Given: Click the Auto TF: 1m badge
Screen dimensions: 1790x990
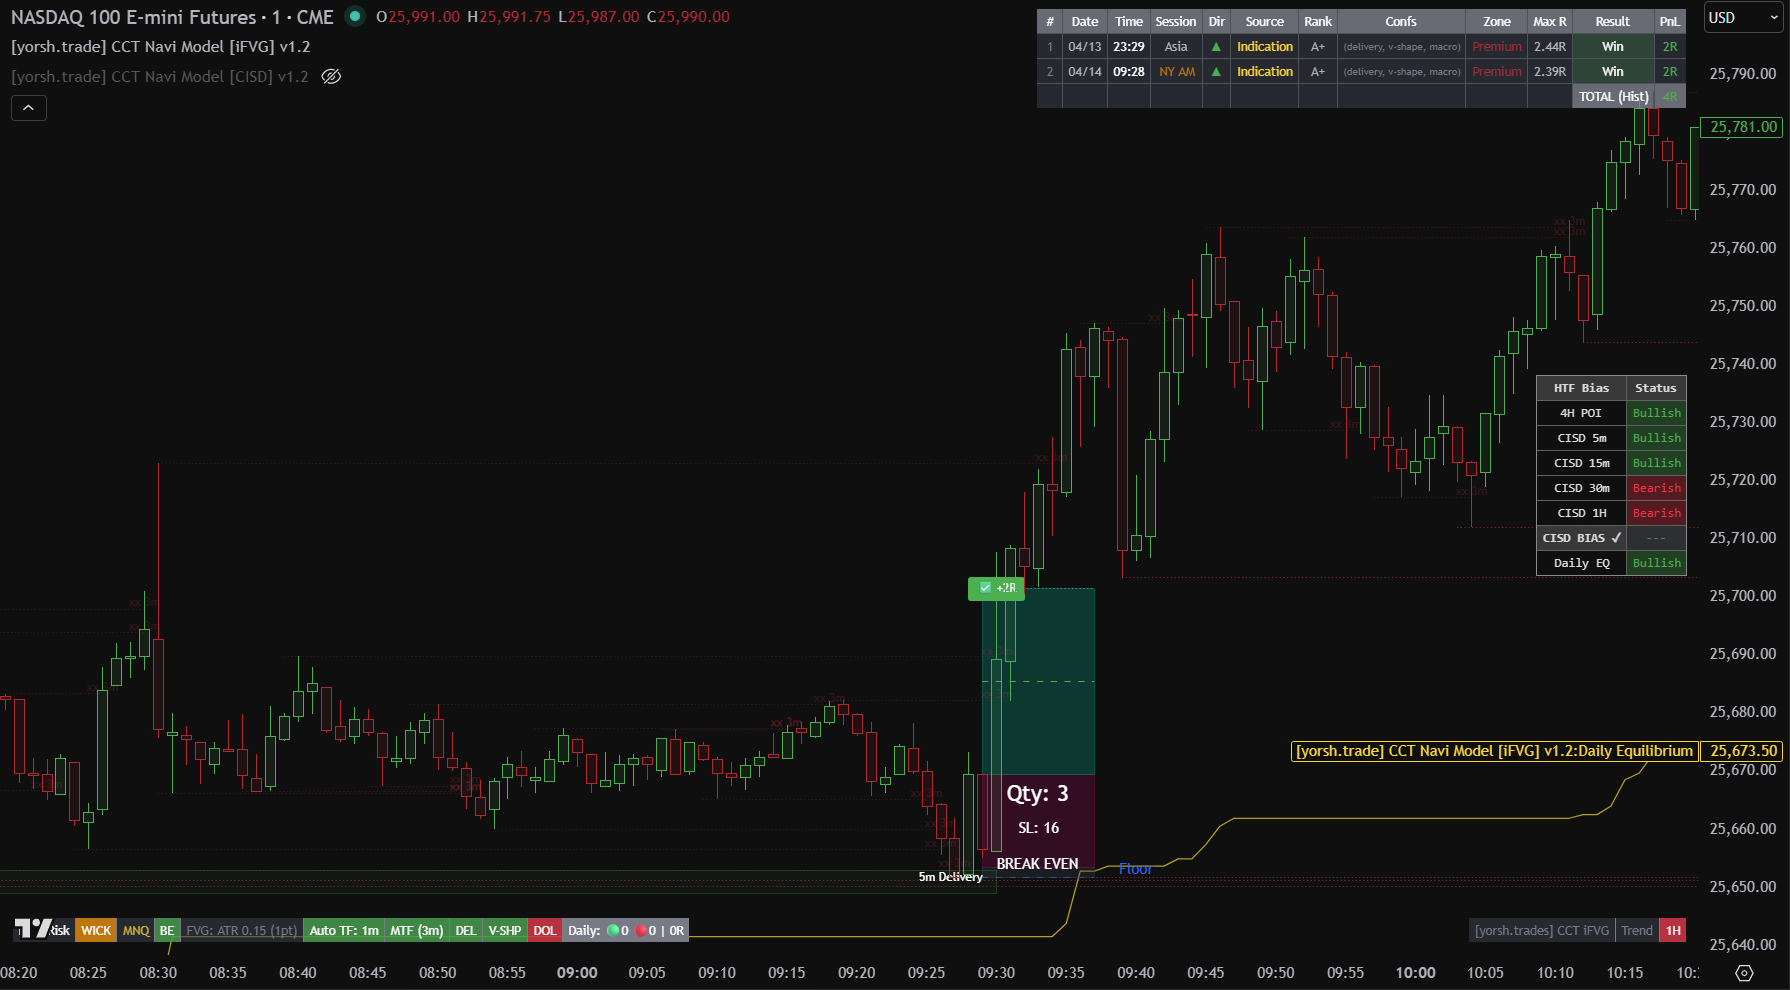Looking at the screenshot, I should (344, 930).
